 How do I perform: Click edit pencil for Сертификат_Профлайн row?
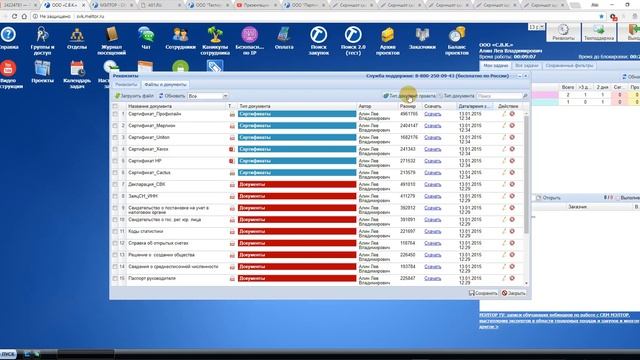(504, 114)
